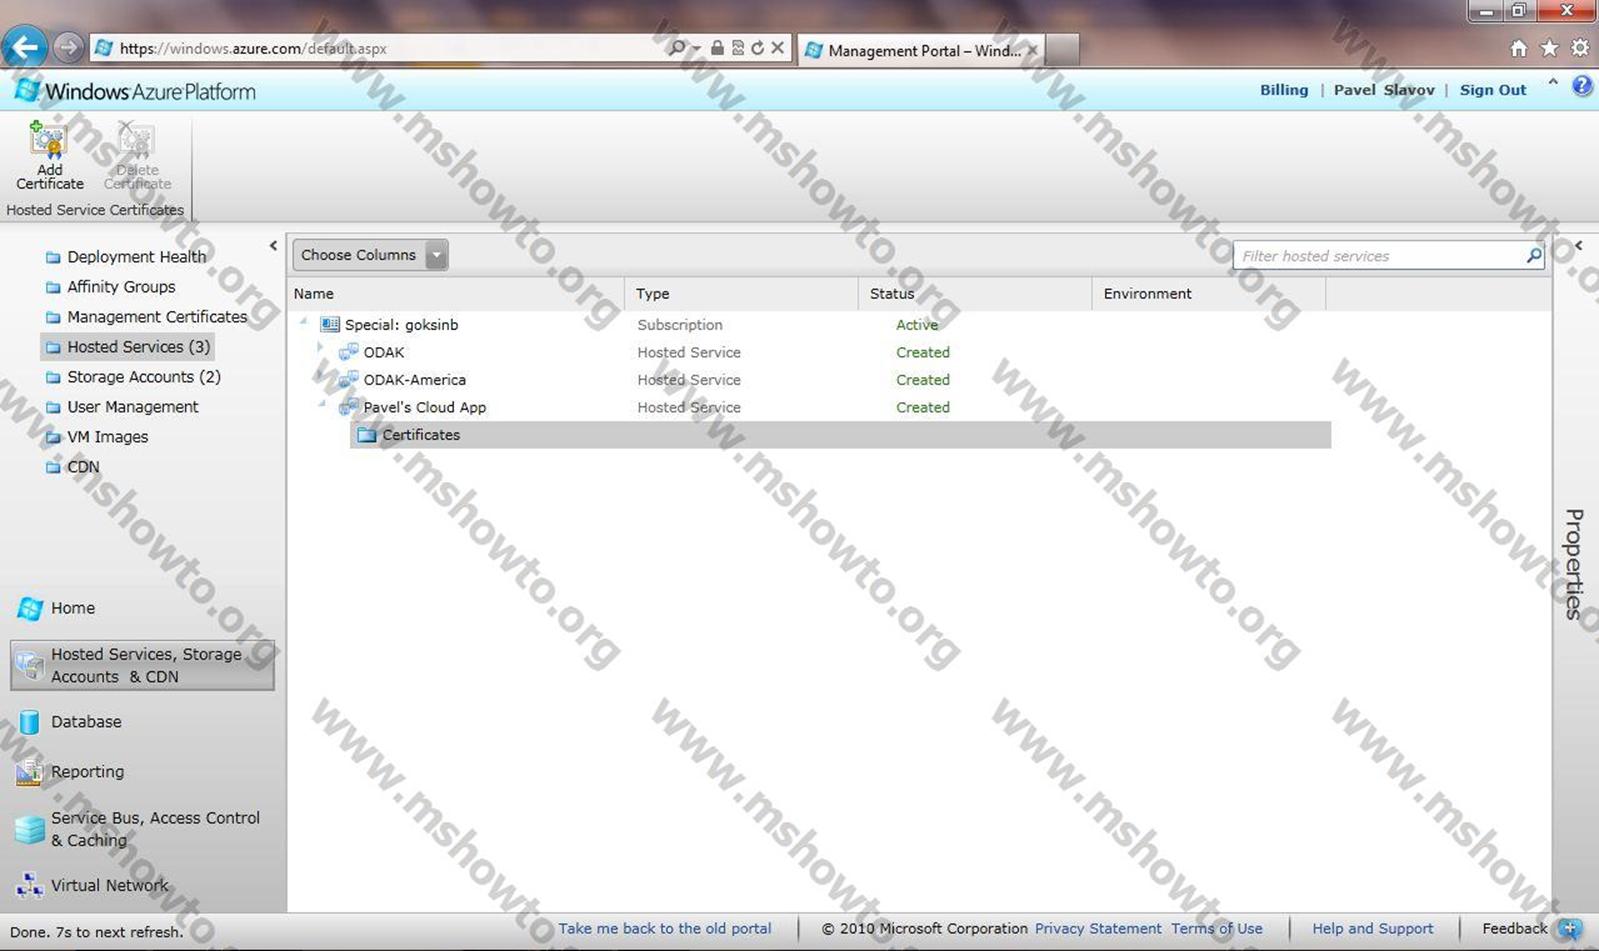Open favorites with the star icon
The width and height of the screenshot is (1599, 951).
point(1549,48)
